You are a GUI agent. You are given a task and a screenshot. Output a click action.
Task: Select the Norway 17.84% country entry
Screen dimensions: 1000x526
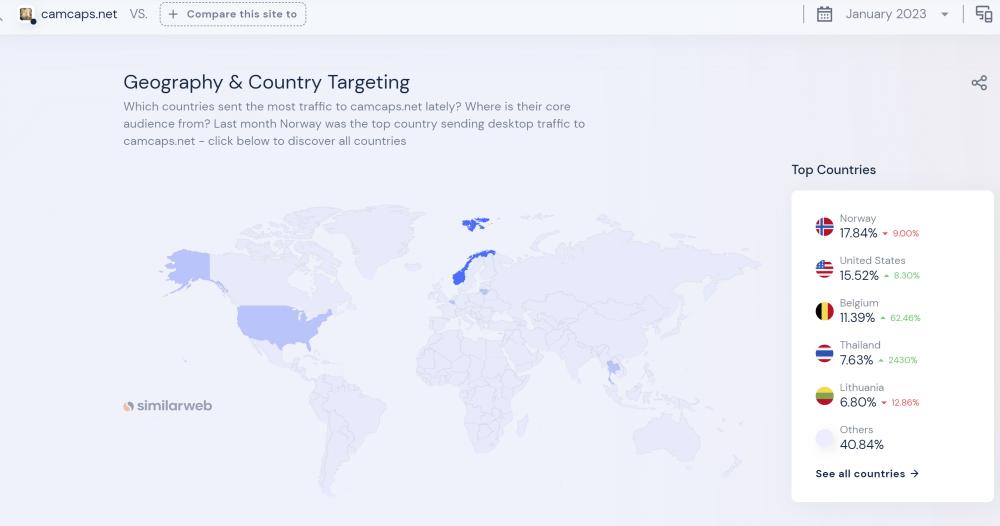(858, 226)
